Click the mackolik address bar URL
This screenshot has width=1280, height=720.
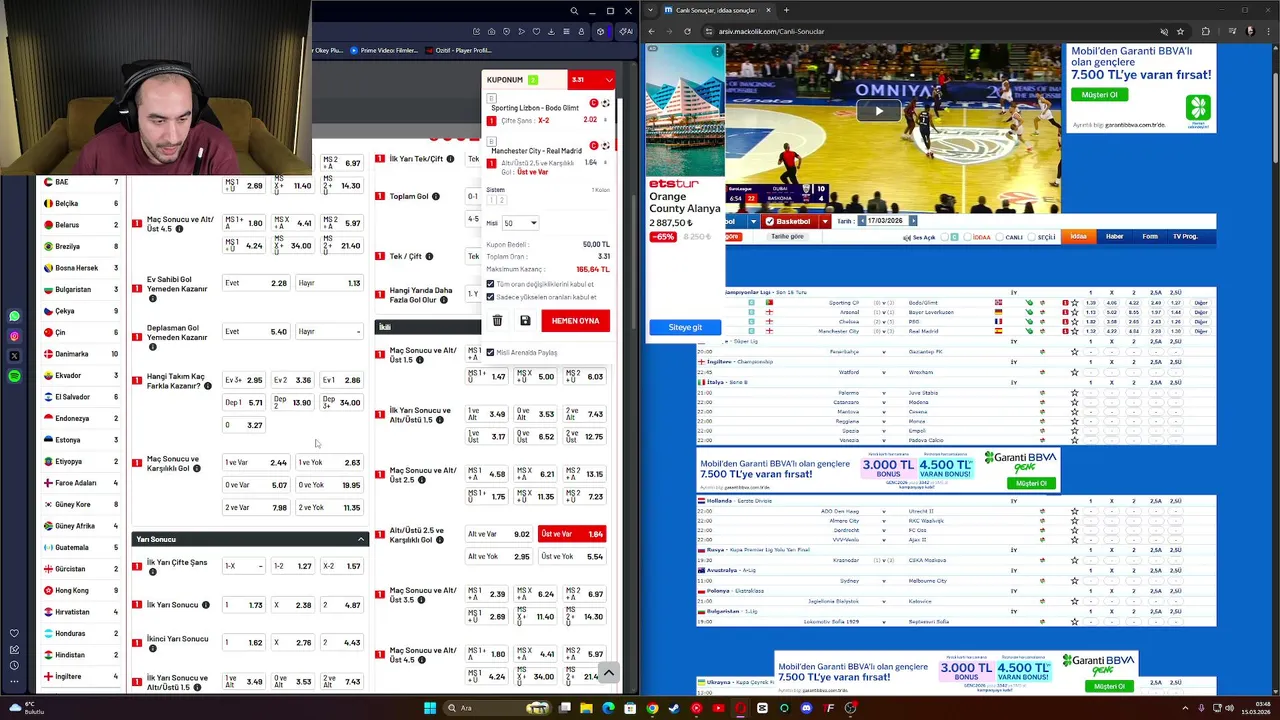[x=771, y=31]
